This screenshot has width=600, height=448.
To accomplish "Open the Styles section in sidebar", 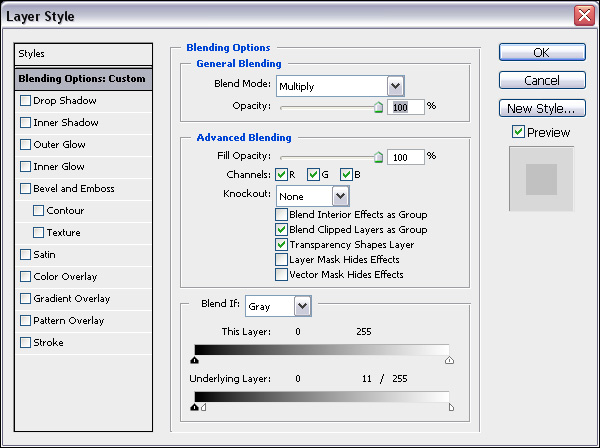I will [84, 54].
